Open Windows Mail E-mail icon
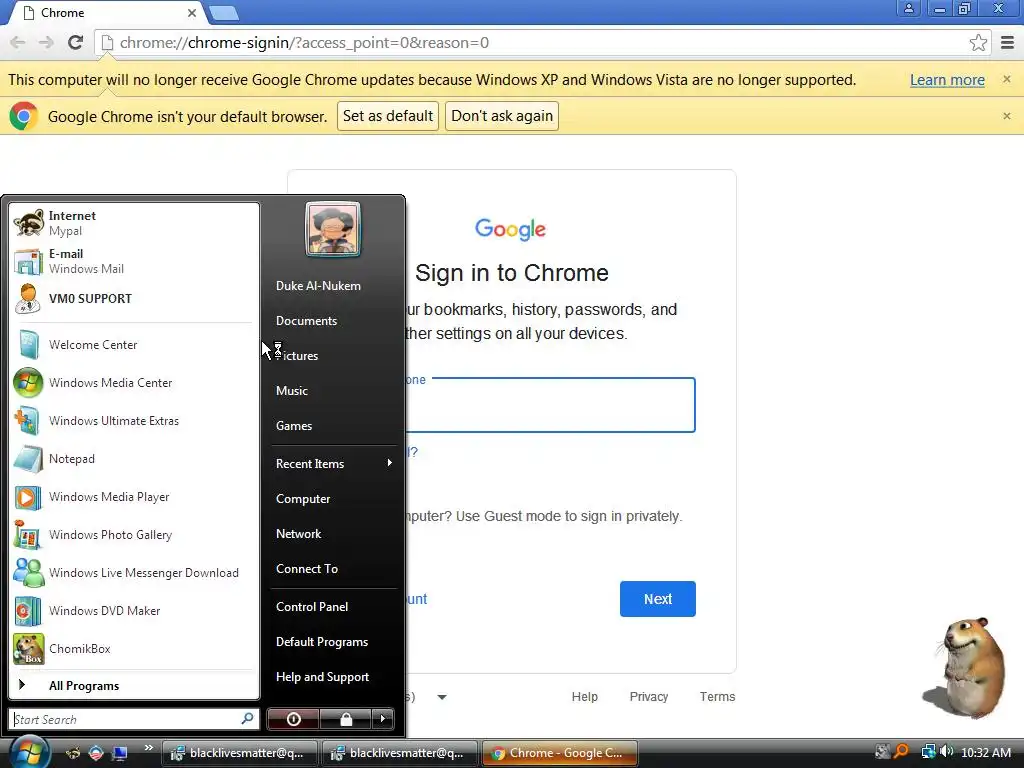The image size is (1024, 768). coord(29,261)
